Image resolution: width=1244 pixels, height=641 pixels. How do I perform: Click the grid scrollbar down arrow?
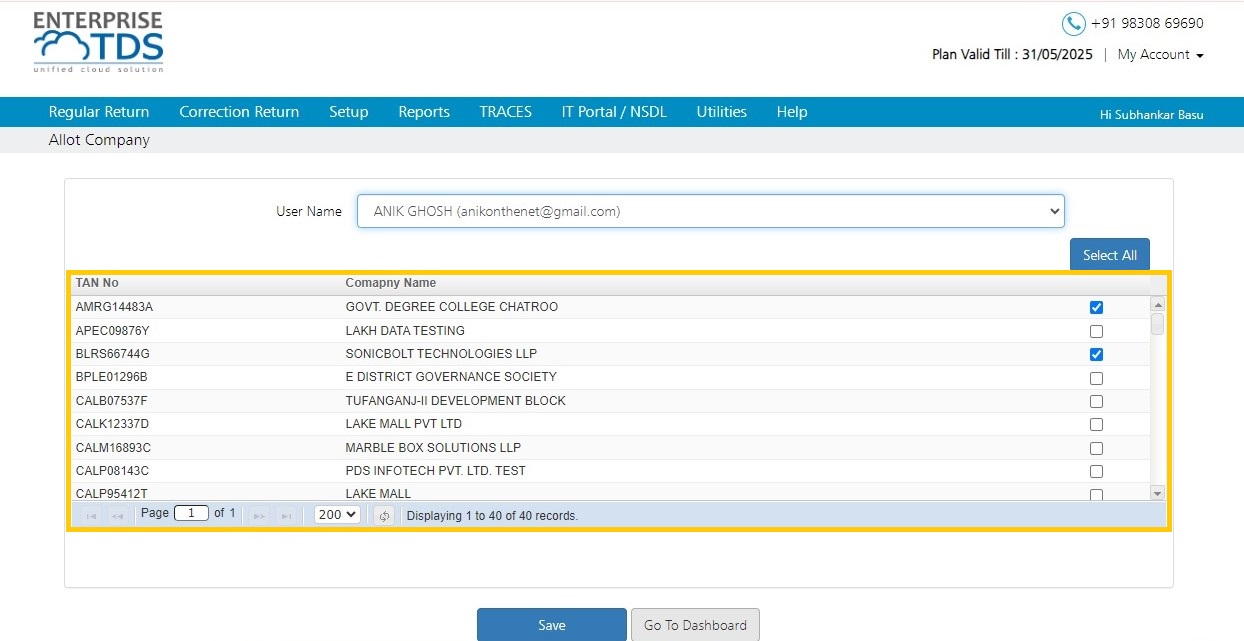[x=1157, y=493]
